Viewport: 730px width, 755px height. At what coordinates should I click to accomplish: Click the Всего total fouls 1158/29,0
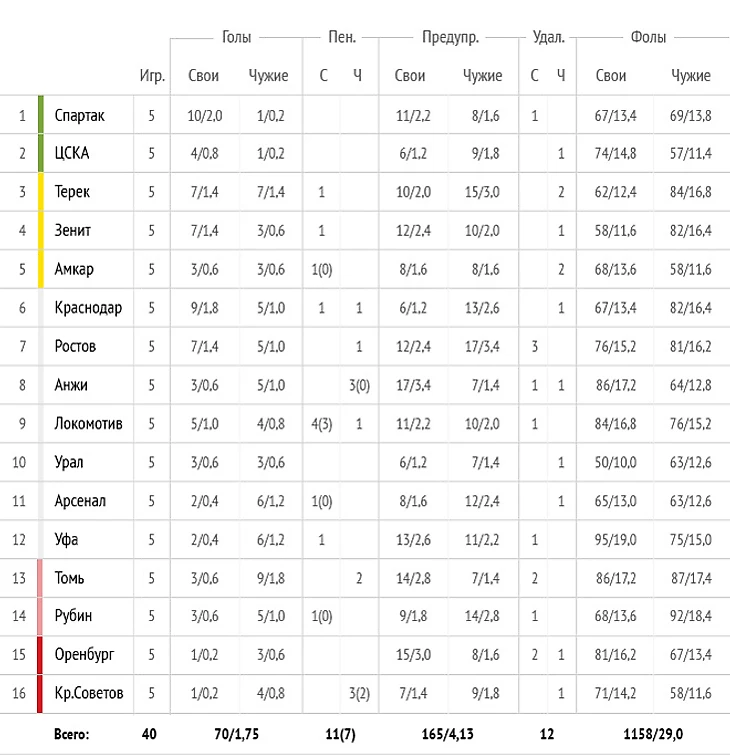653,734
